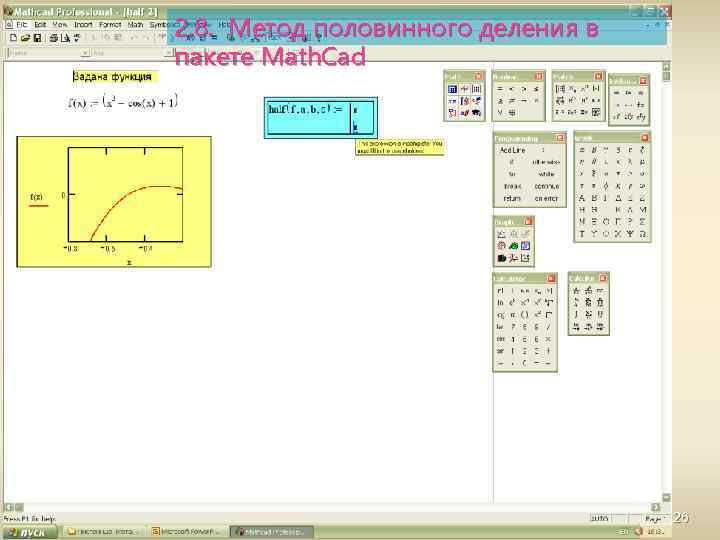The height and width of the screenshot is (540, 720).
Task: Insert plus sign from Calculator palette
Action: click(x=548, y=351)
